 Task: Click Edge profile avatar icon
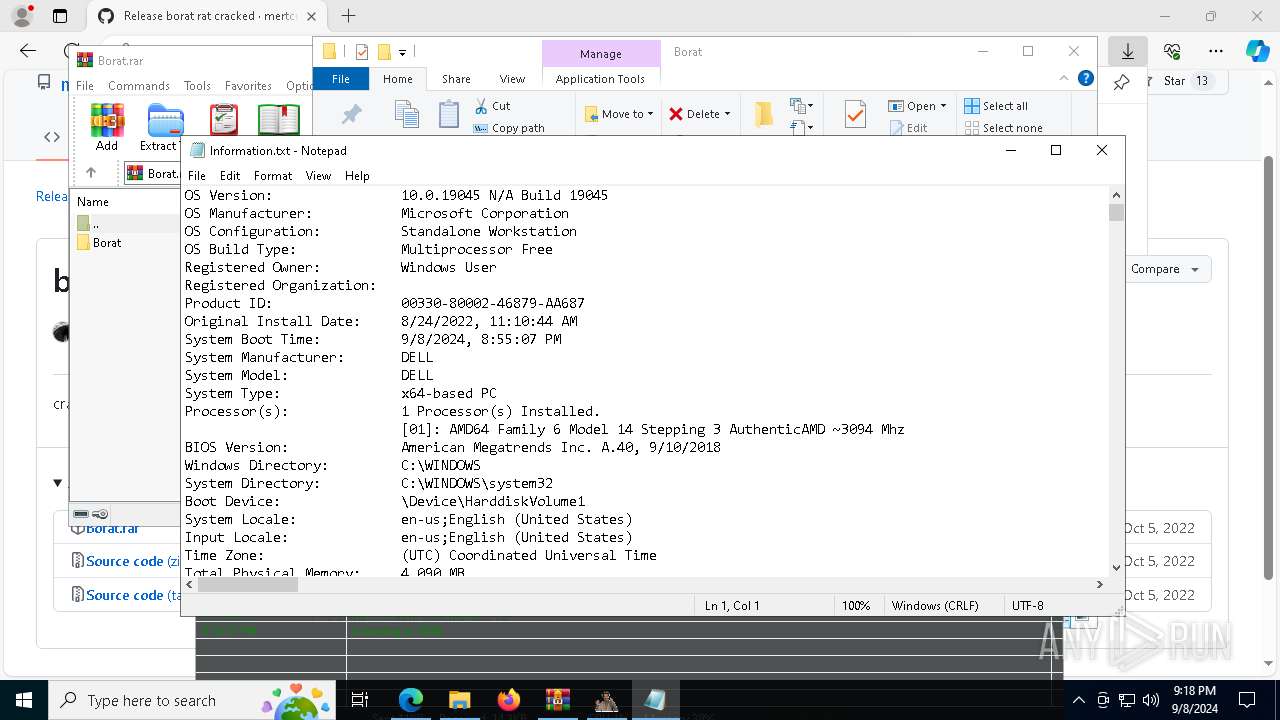click(x=21, y=16)
